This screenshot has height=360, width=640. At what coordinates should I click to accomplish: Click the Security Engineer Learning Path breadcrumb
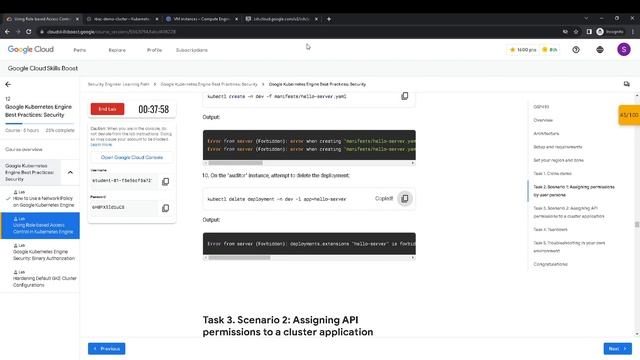pyautogui.click(x=119, y=84)
